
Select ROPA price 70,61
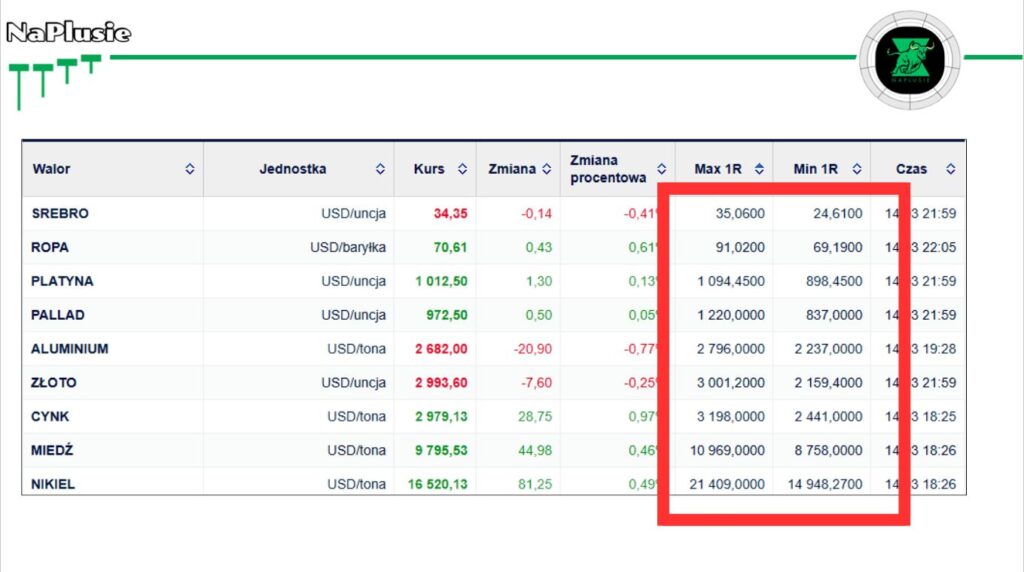pos(451,247)
